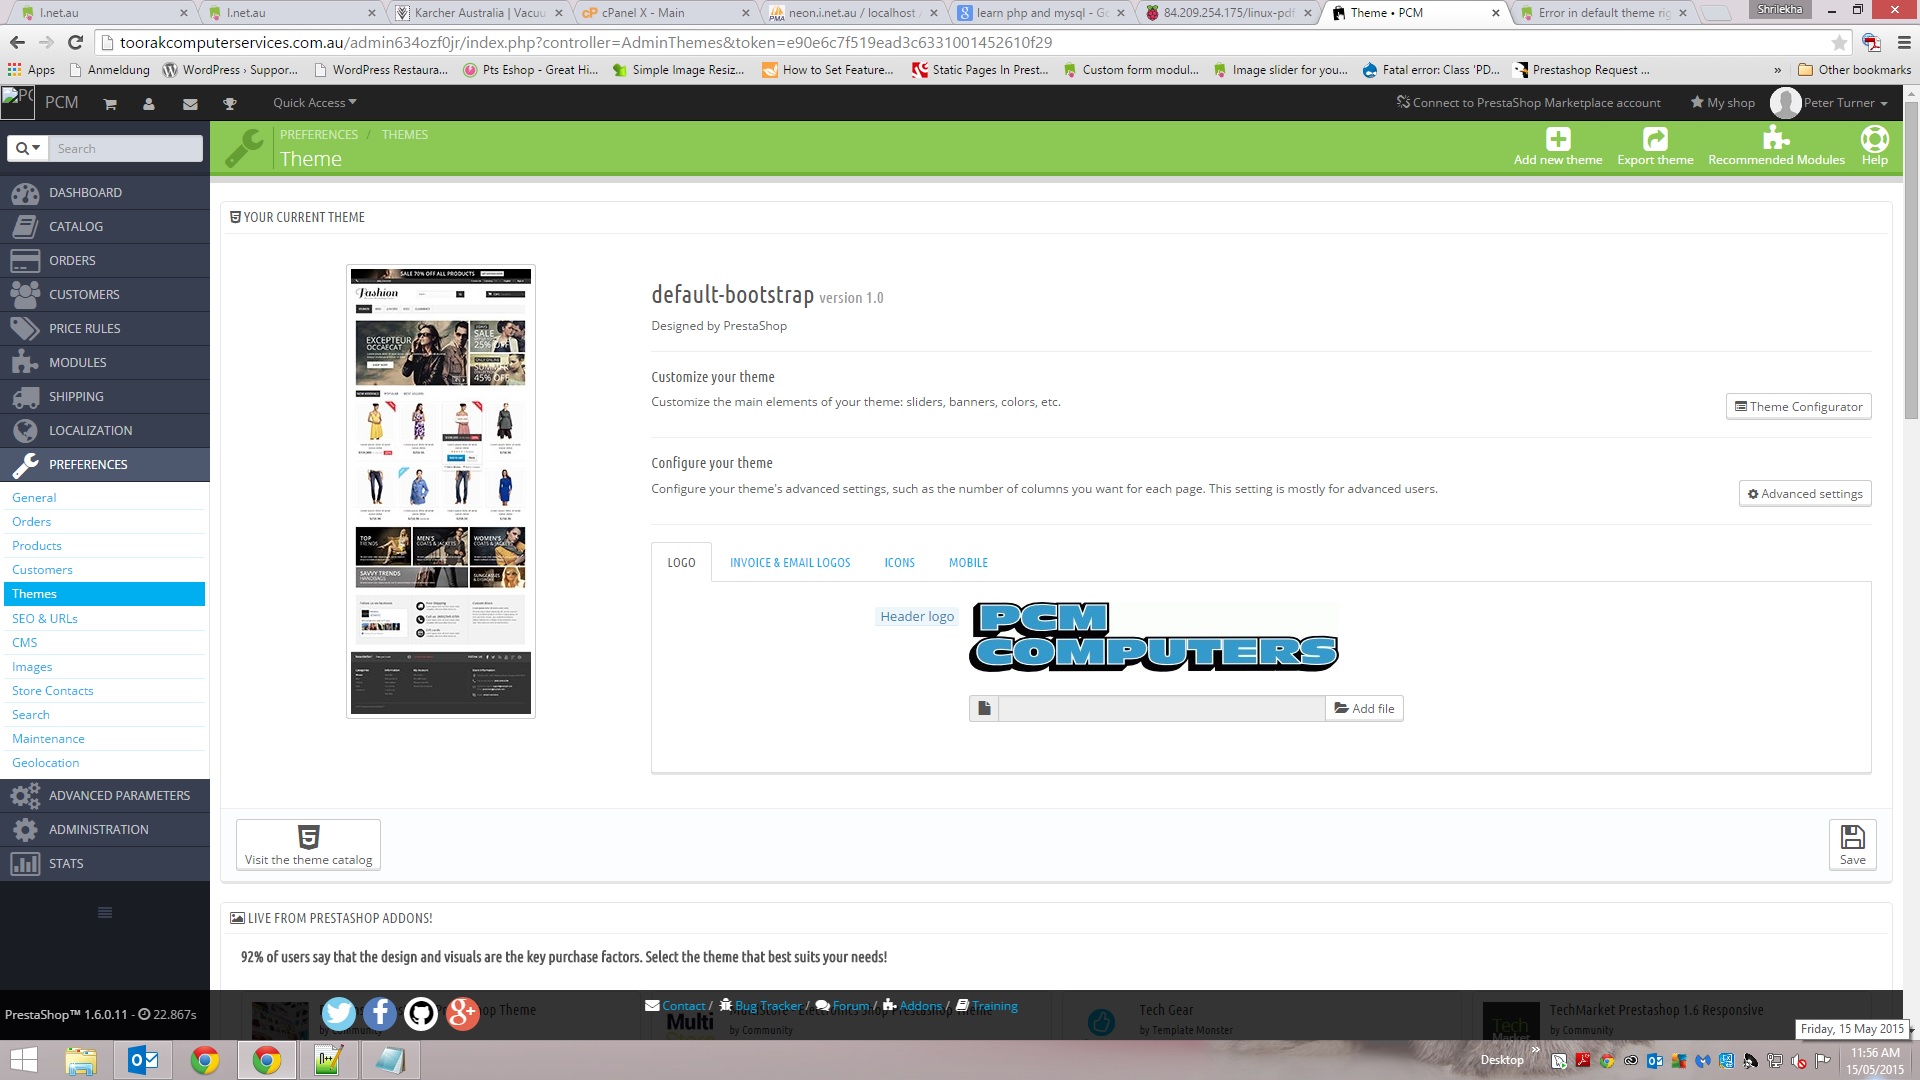Screen dimensions: 1920x1080
Task: Click the GitHub icon in footer
Action: pos(421,1014)
